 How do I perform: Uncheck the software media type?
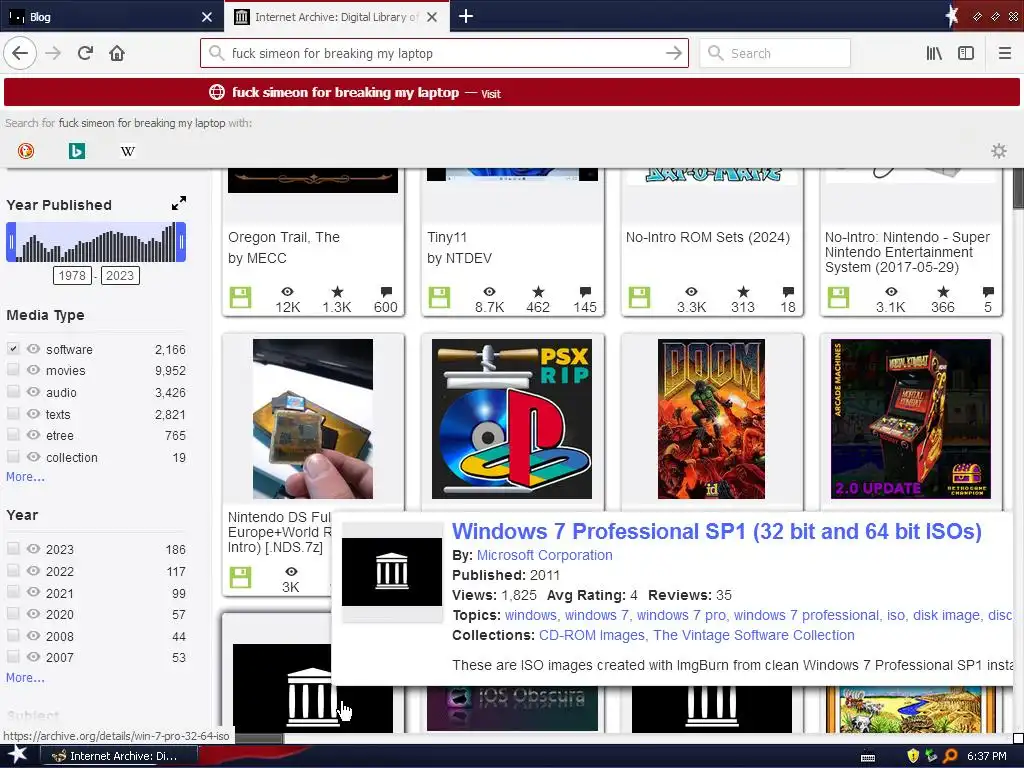point(13,349)
